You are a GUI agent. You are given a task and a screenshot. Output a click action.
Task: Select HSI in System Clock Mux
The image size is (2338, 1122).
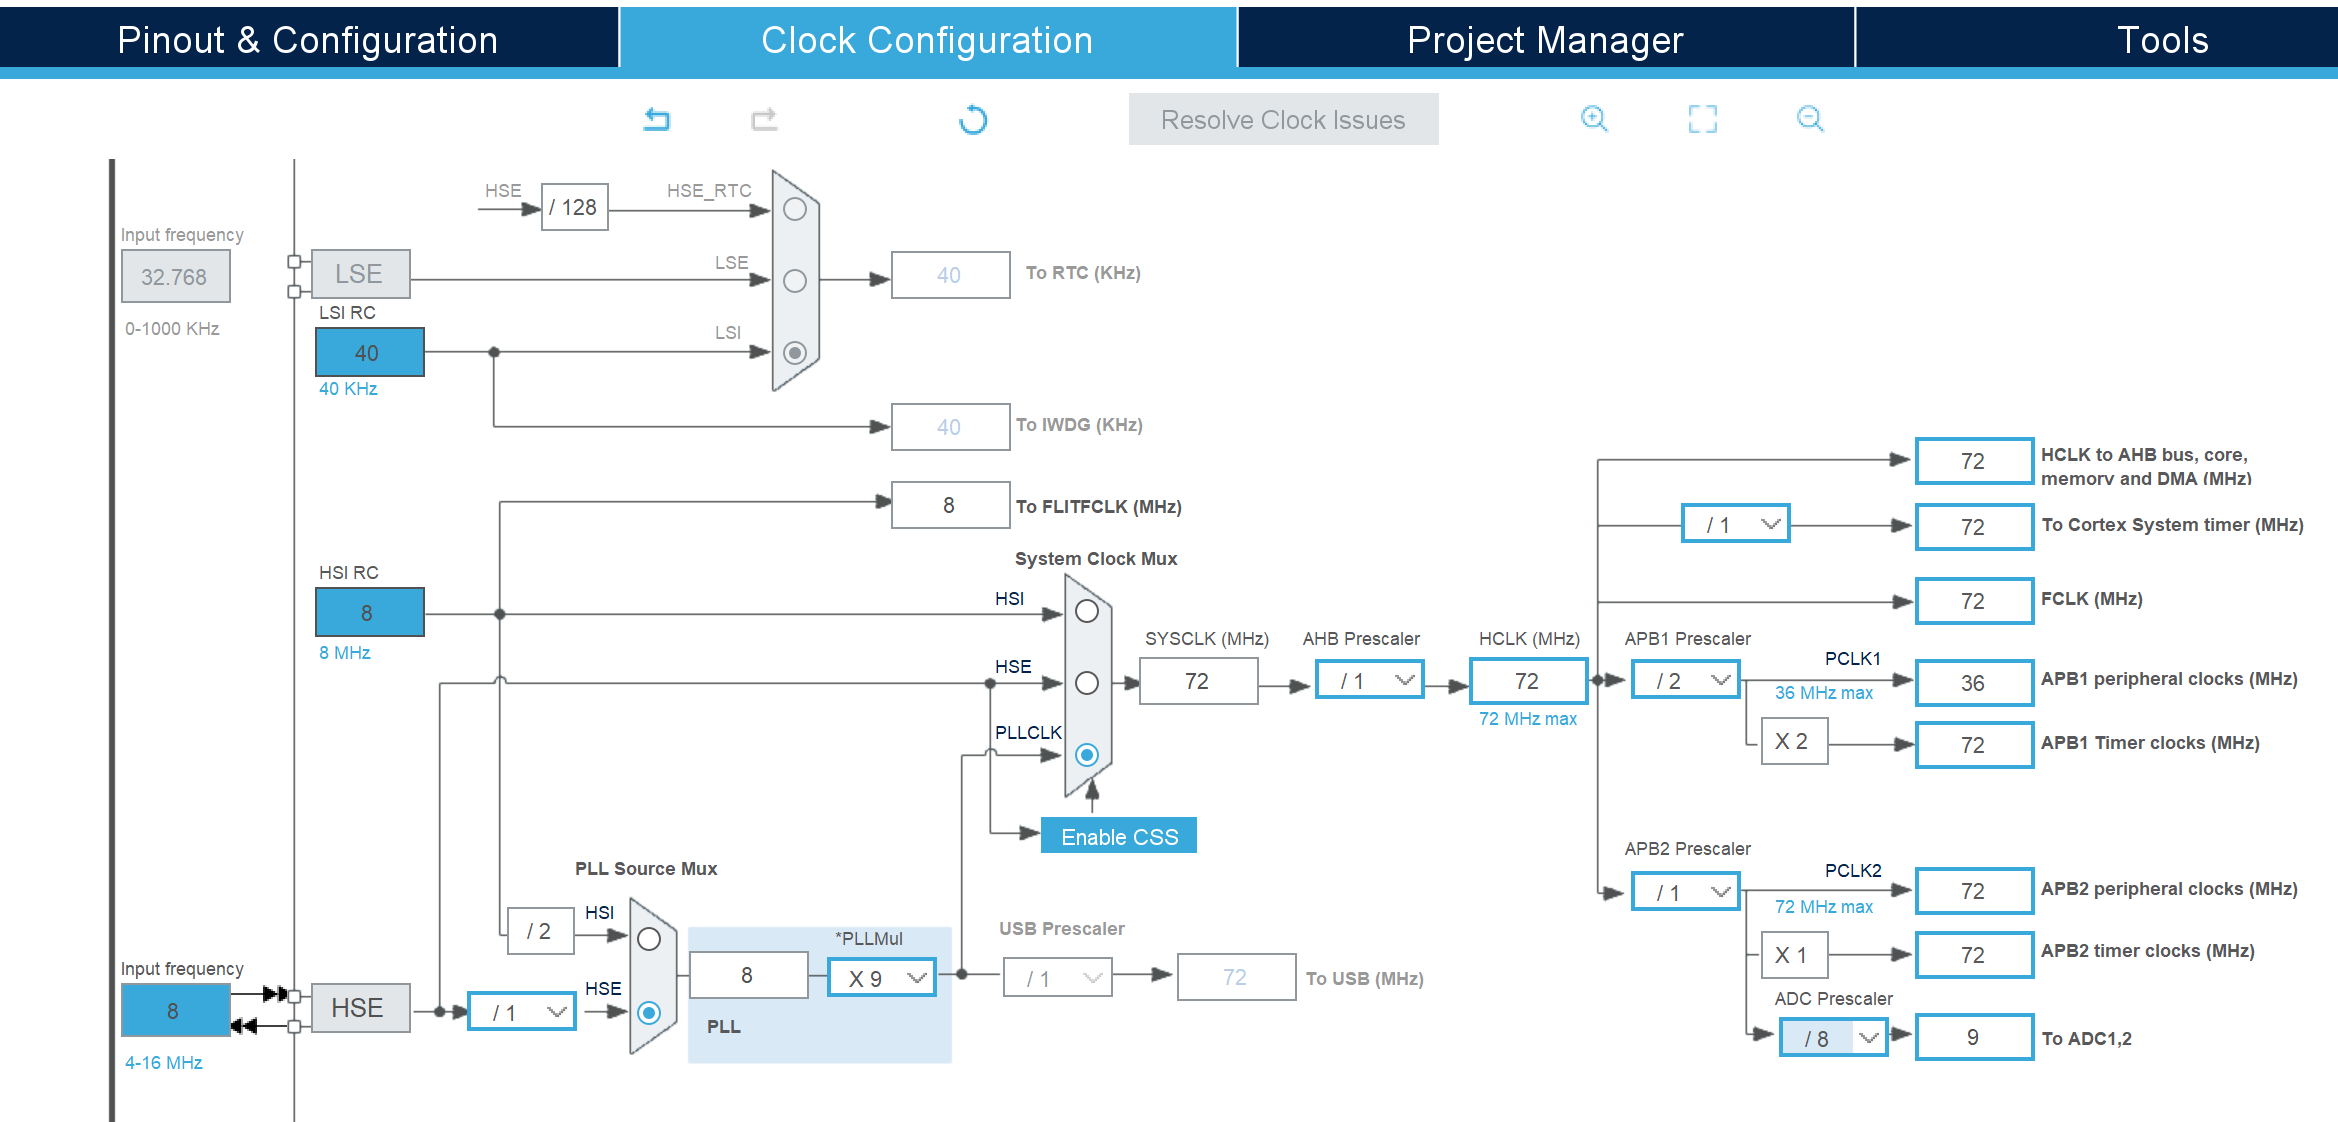[x=1087, y=611]
